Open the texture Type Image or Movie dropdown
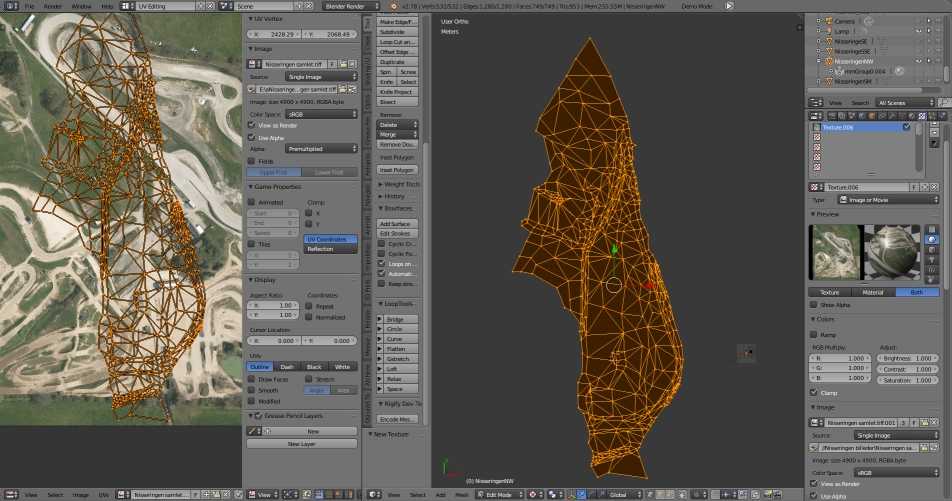This screenshot has width=952, height=501. tap(888, 199)
